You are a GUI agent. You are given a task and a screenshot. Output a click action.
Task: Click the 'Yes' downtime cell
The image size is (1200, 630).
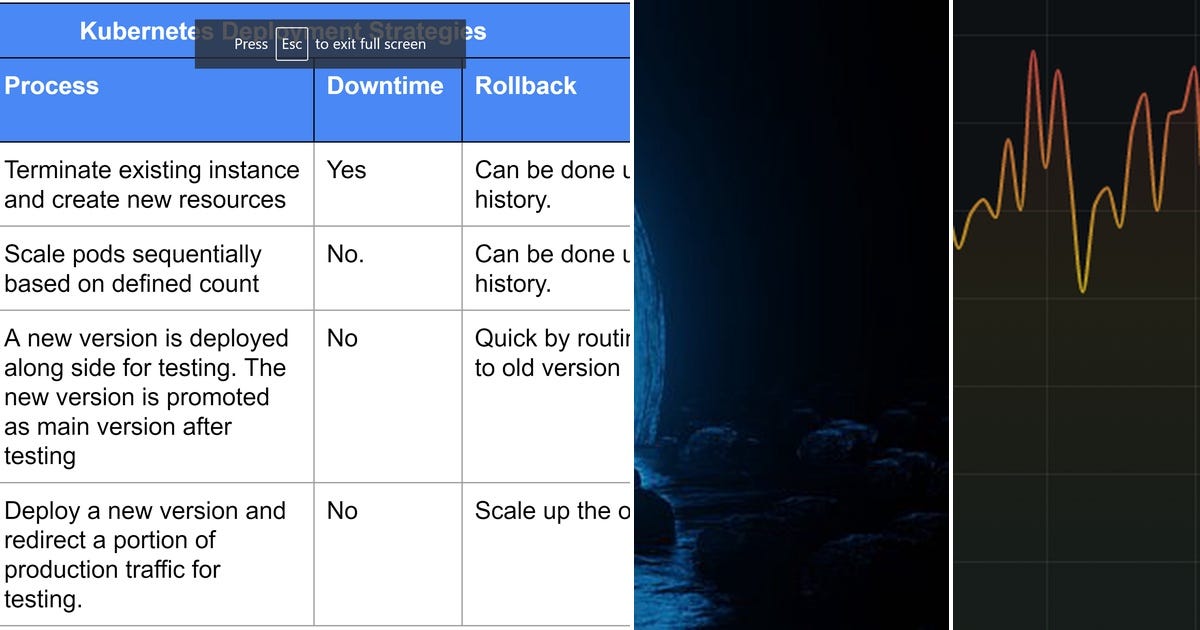347,170
